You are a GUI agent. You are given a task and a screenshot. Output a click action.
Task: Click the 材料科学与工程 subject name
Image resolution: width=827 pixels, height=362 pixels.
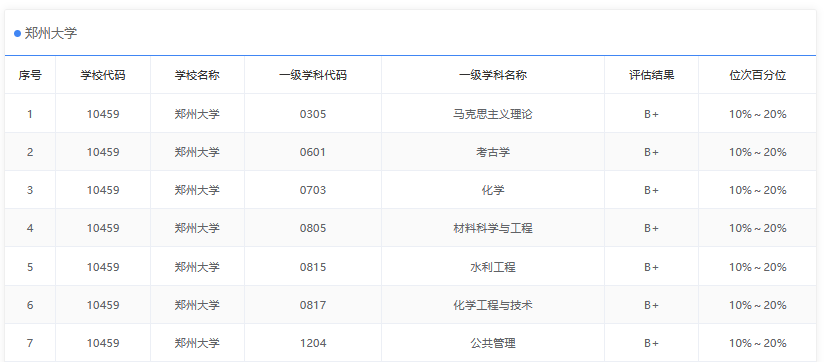pyautogui.click(x=493, y=228)
